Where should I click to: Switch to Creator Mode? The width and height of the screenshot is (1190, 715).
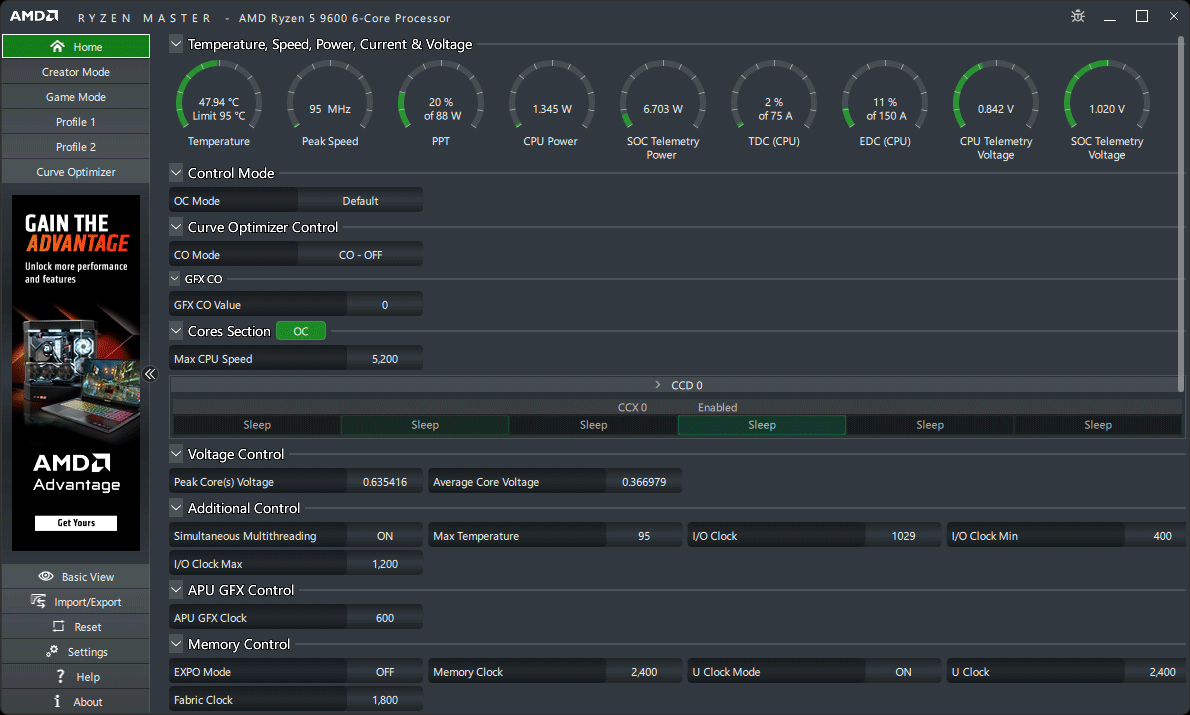pos(76,71)
